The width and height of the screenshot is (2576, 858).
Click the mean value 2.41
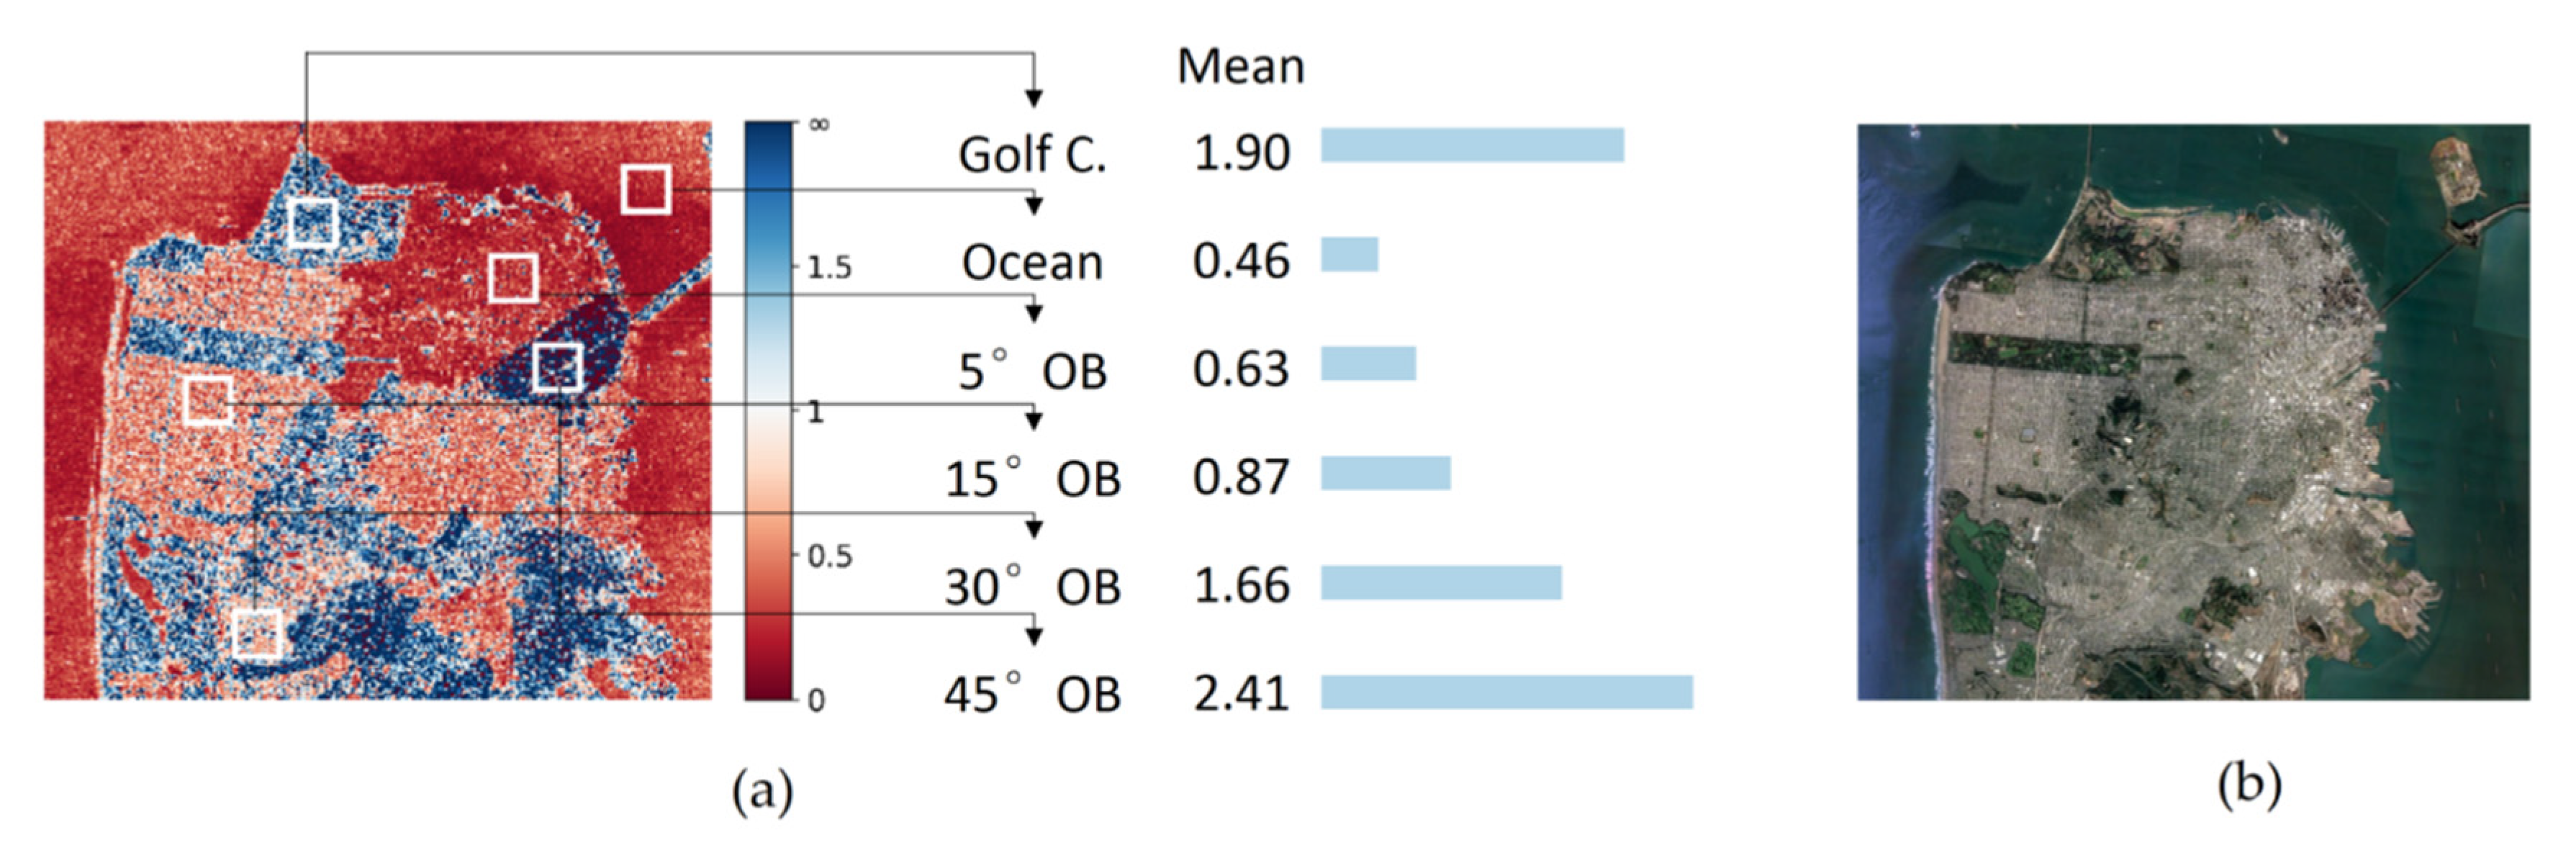(x=1241, y=693)
